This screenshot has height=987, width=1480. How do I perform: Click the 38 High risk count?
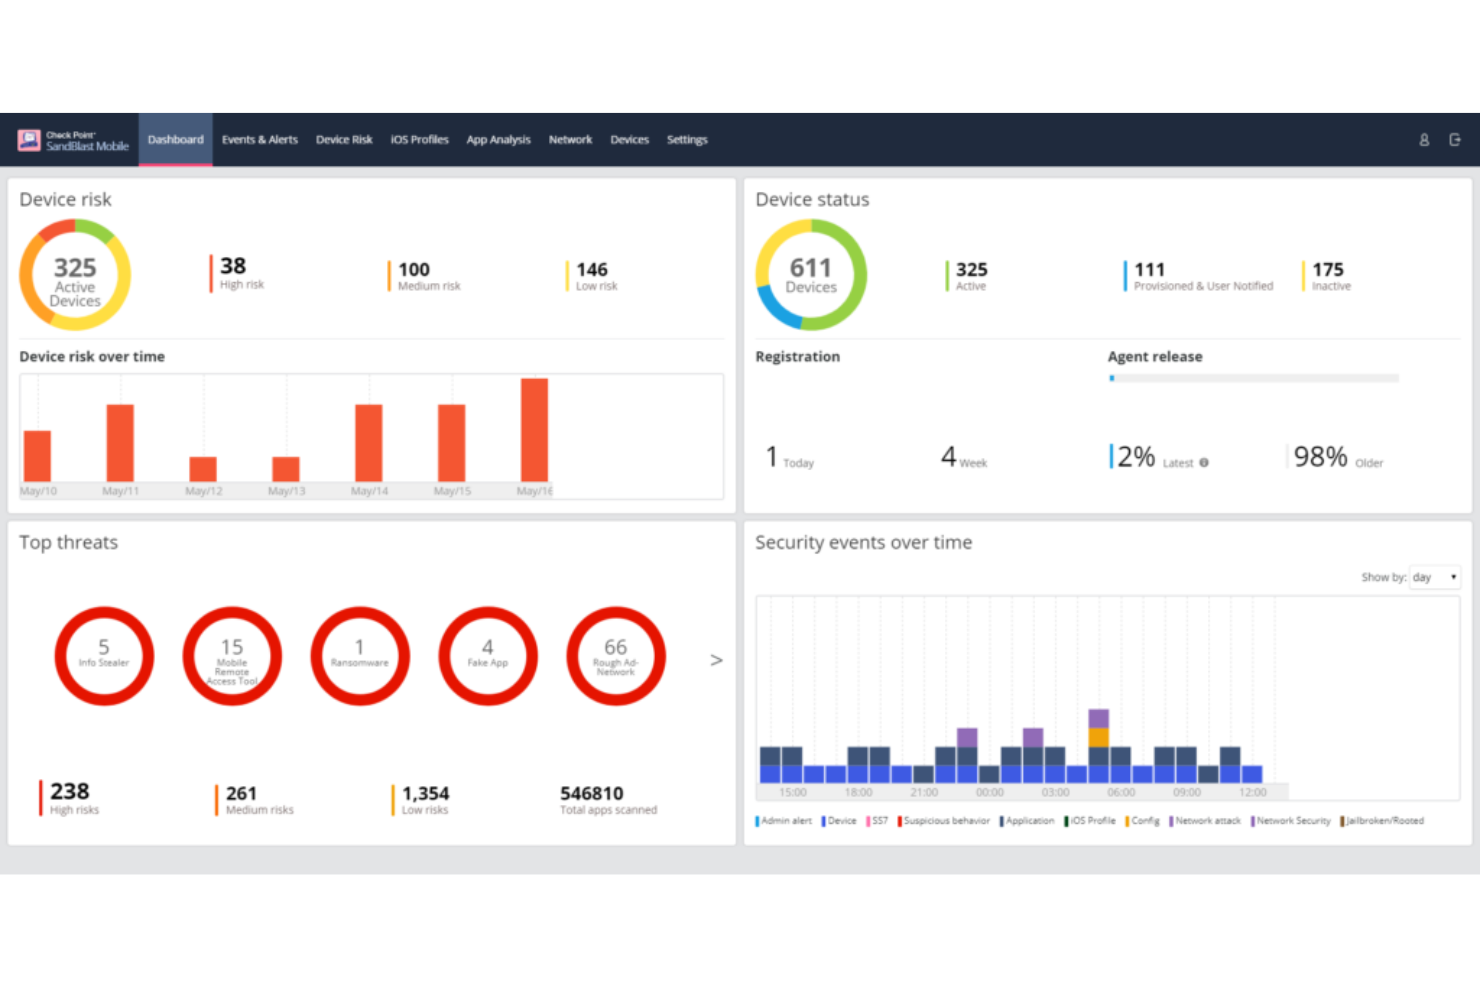234,267
